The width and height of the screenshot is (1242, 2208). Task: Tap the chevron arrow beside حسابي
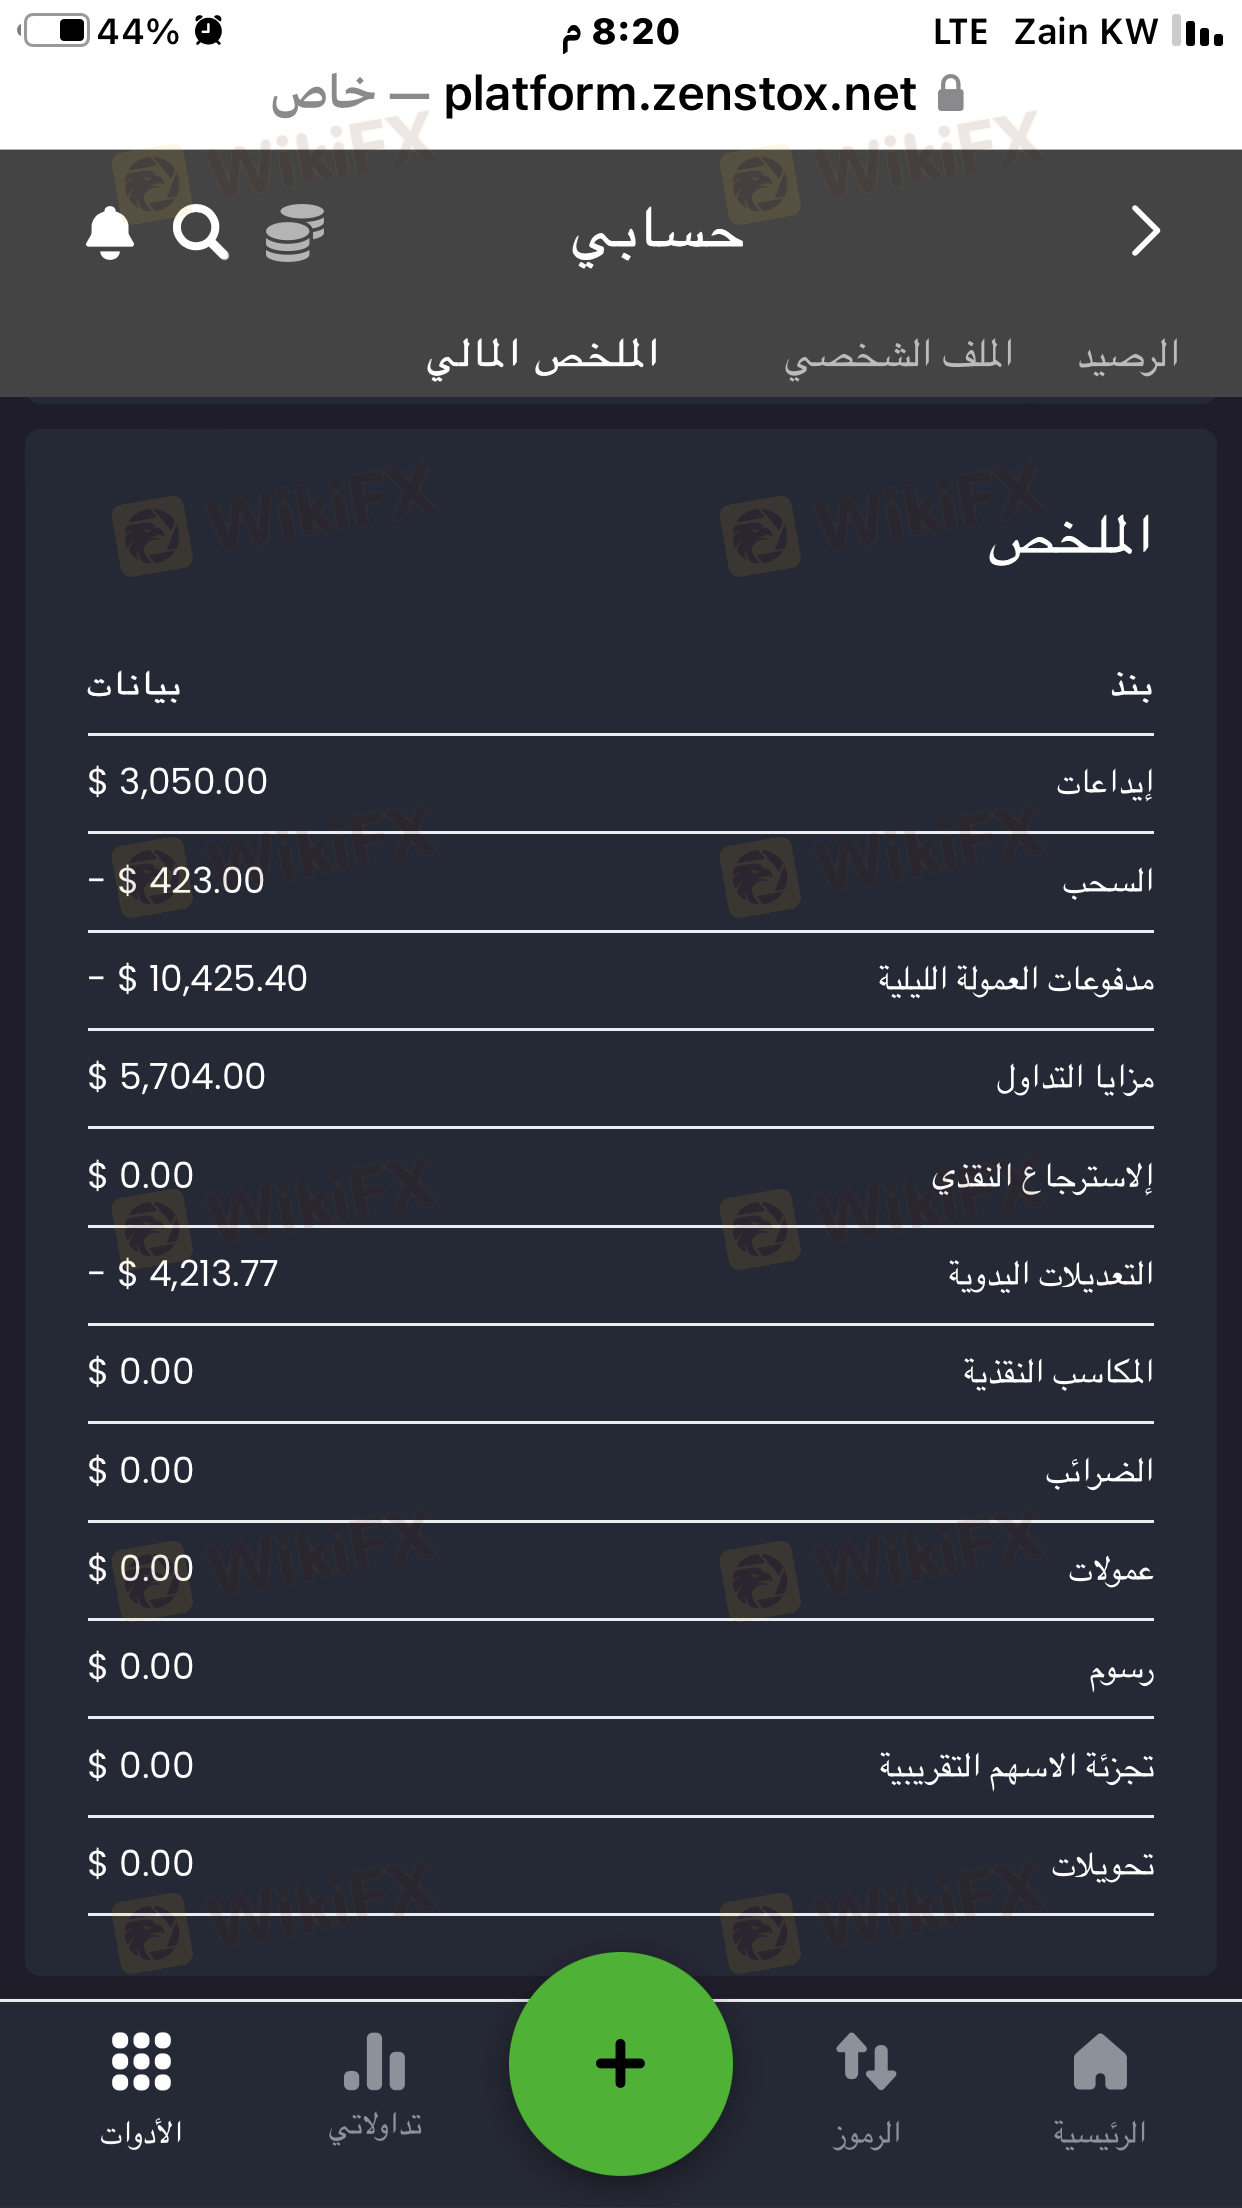1145,231
